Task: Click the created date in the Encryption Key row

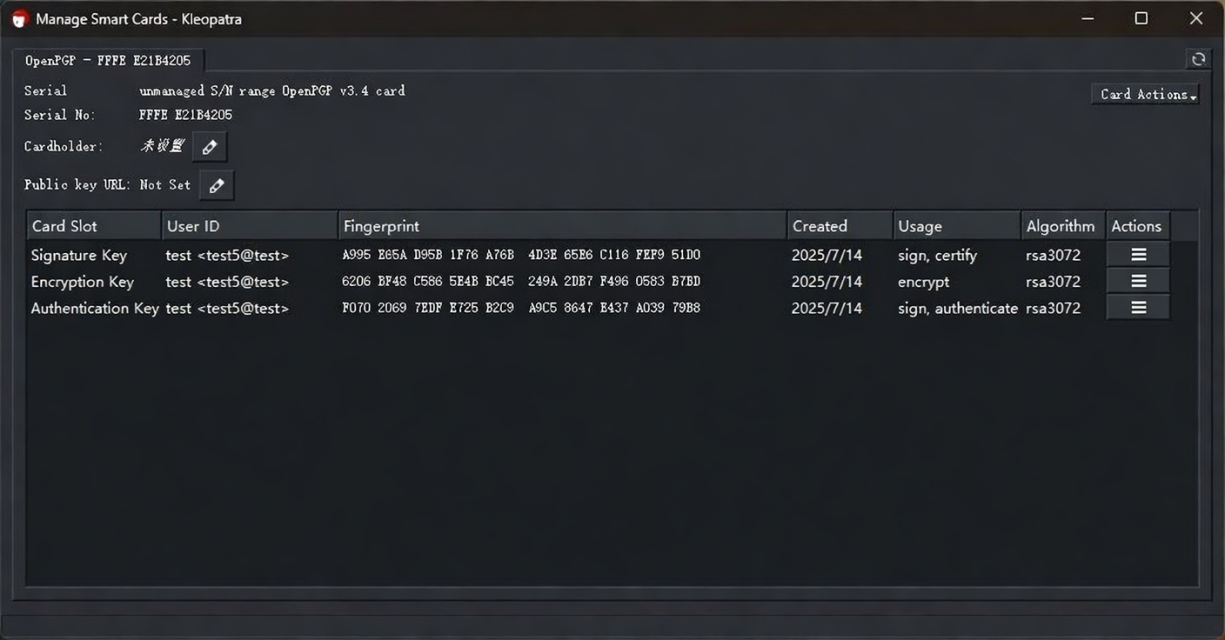Action: [827, 282]
